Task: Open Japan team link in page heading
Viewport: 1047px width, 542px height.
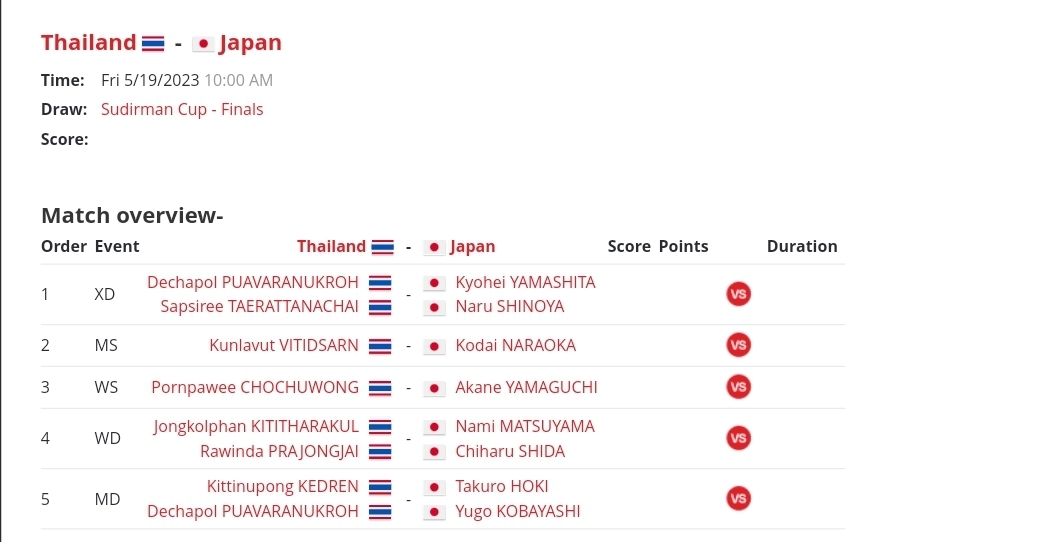Action: (250, 43)
